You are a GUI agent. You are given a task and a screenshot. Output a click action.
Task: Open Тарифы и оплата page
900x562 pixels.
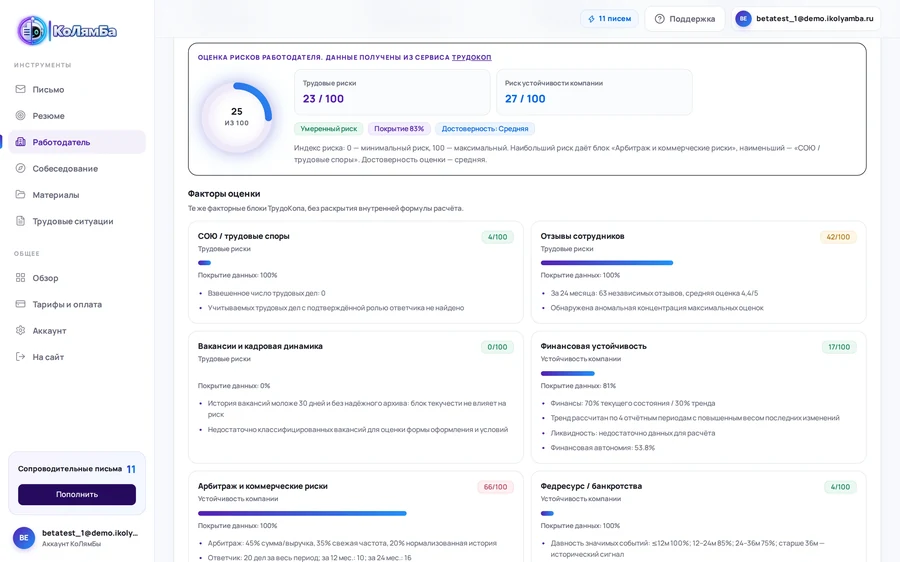pyautogui.click(x=77, y=304)
